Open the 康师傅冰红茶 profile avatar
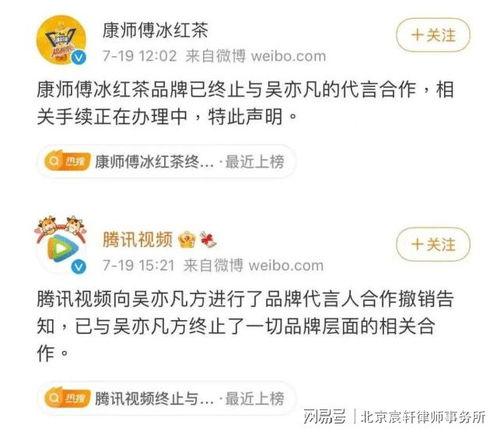This screenshot has height=432, width=500. pos(61,40)
